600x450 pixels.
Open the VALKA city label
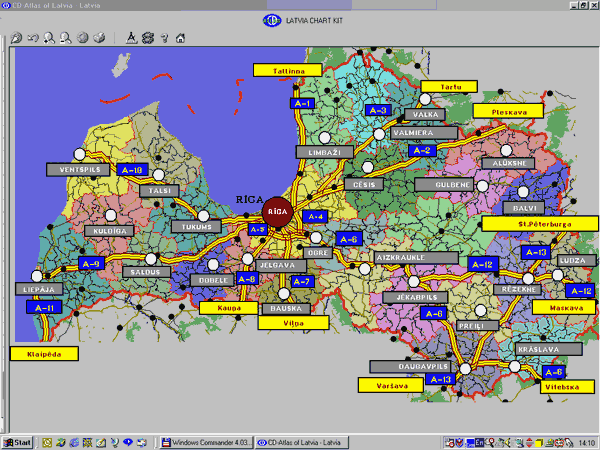[x=425, y=114]
